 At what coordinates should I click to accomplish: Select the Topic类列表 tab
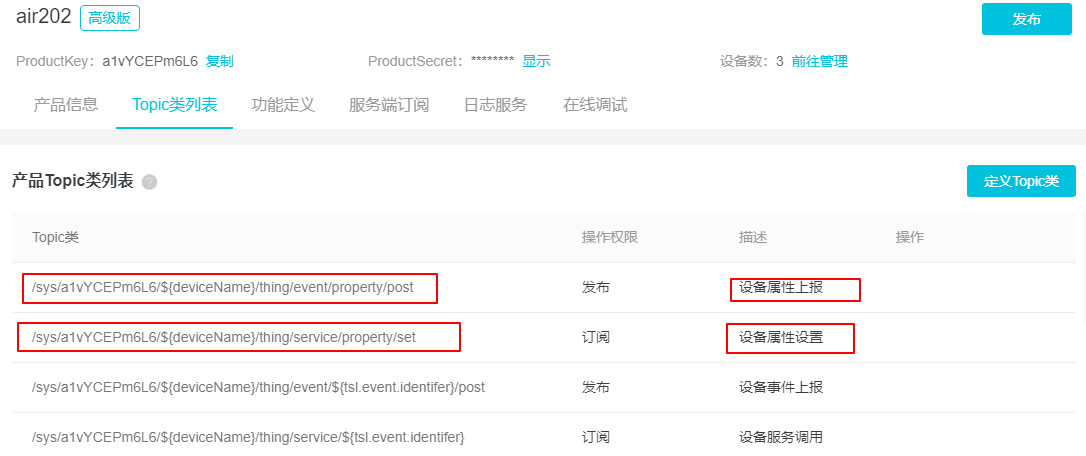pyautogui.click(x=174, y=105)
